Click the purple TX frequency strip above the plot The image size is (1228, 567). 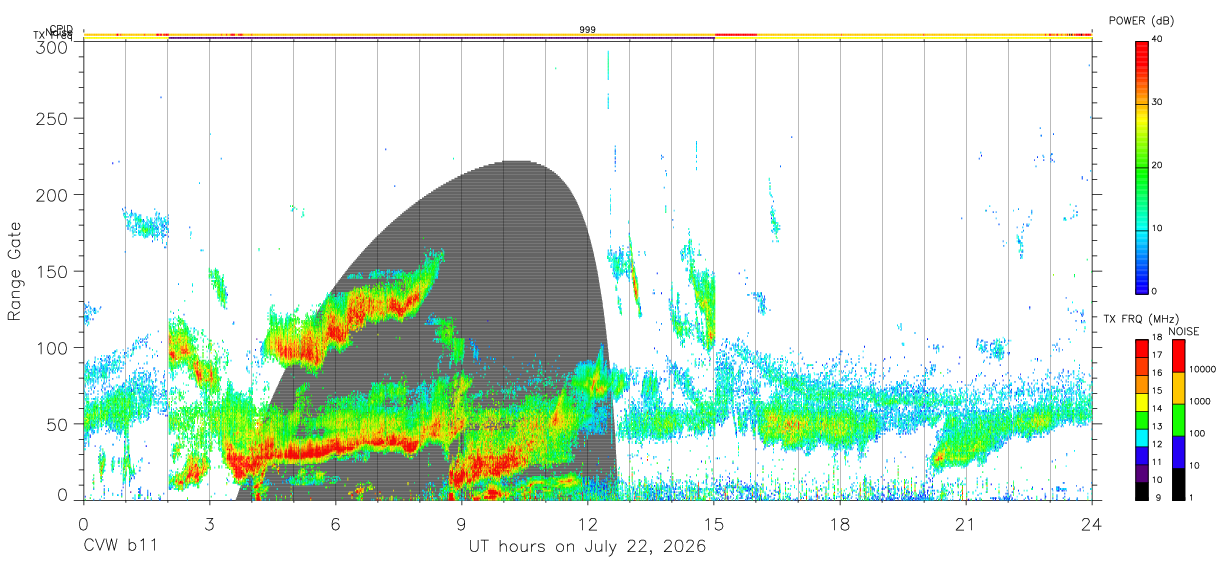coord(441,39)
